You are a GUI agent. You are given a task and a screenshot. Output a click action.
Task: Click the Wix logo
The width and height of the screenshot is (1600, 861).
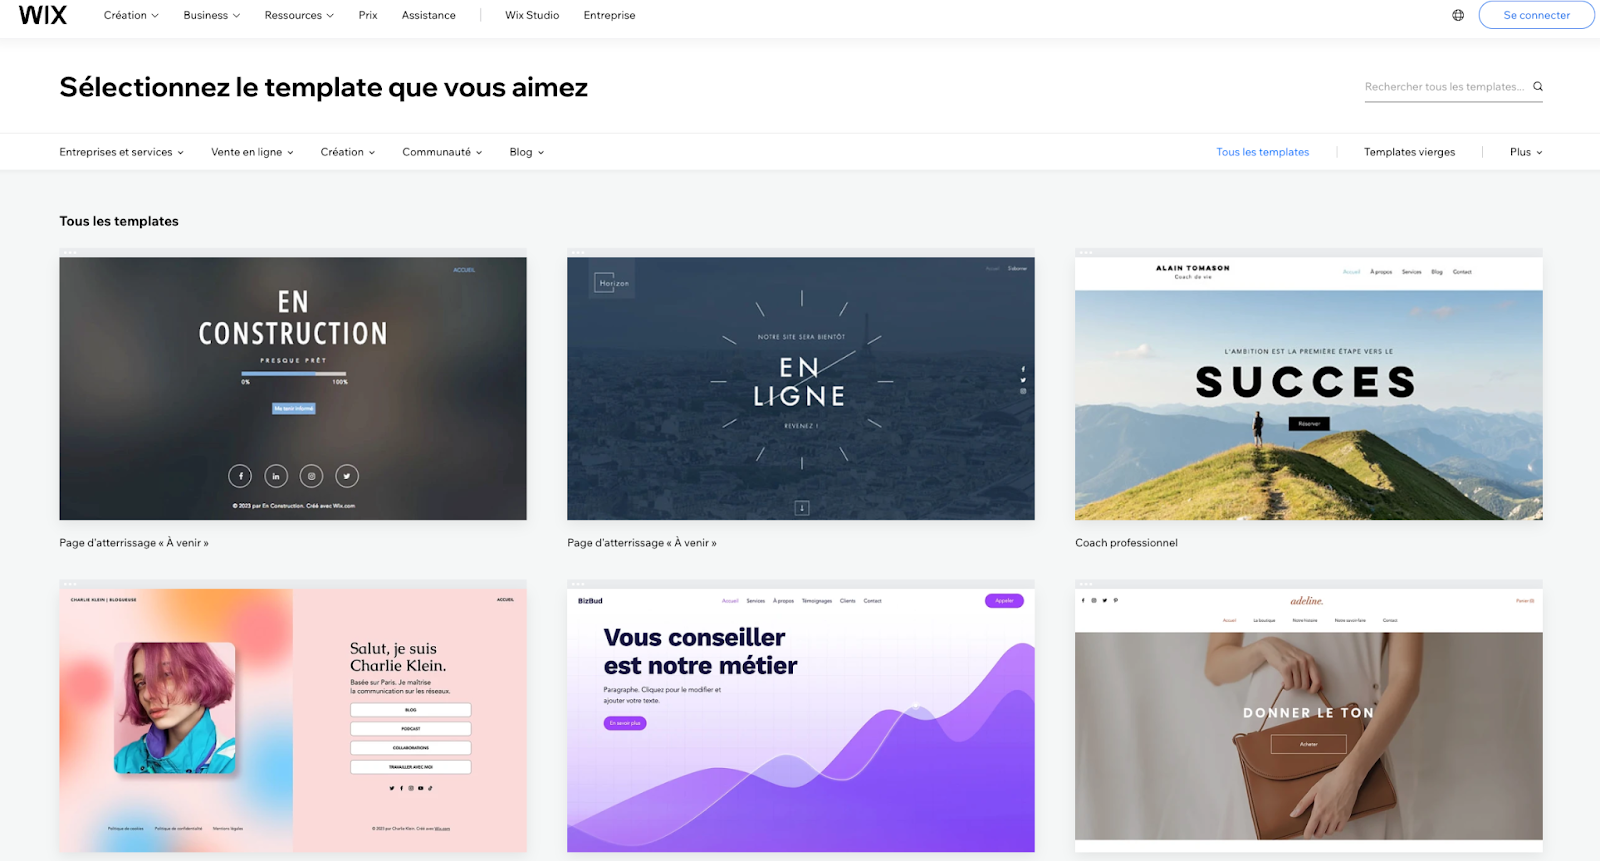[x=43, y=15]
